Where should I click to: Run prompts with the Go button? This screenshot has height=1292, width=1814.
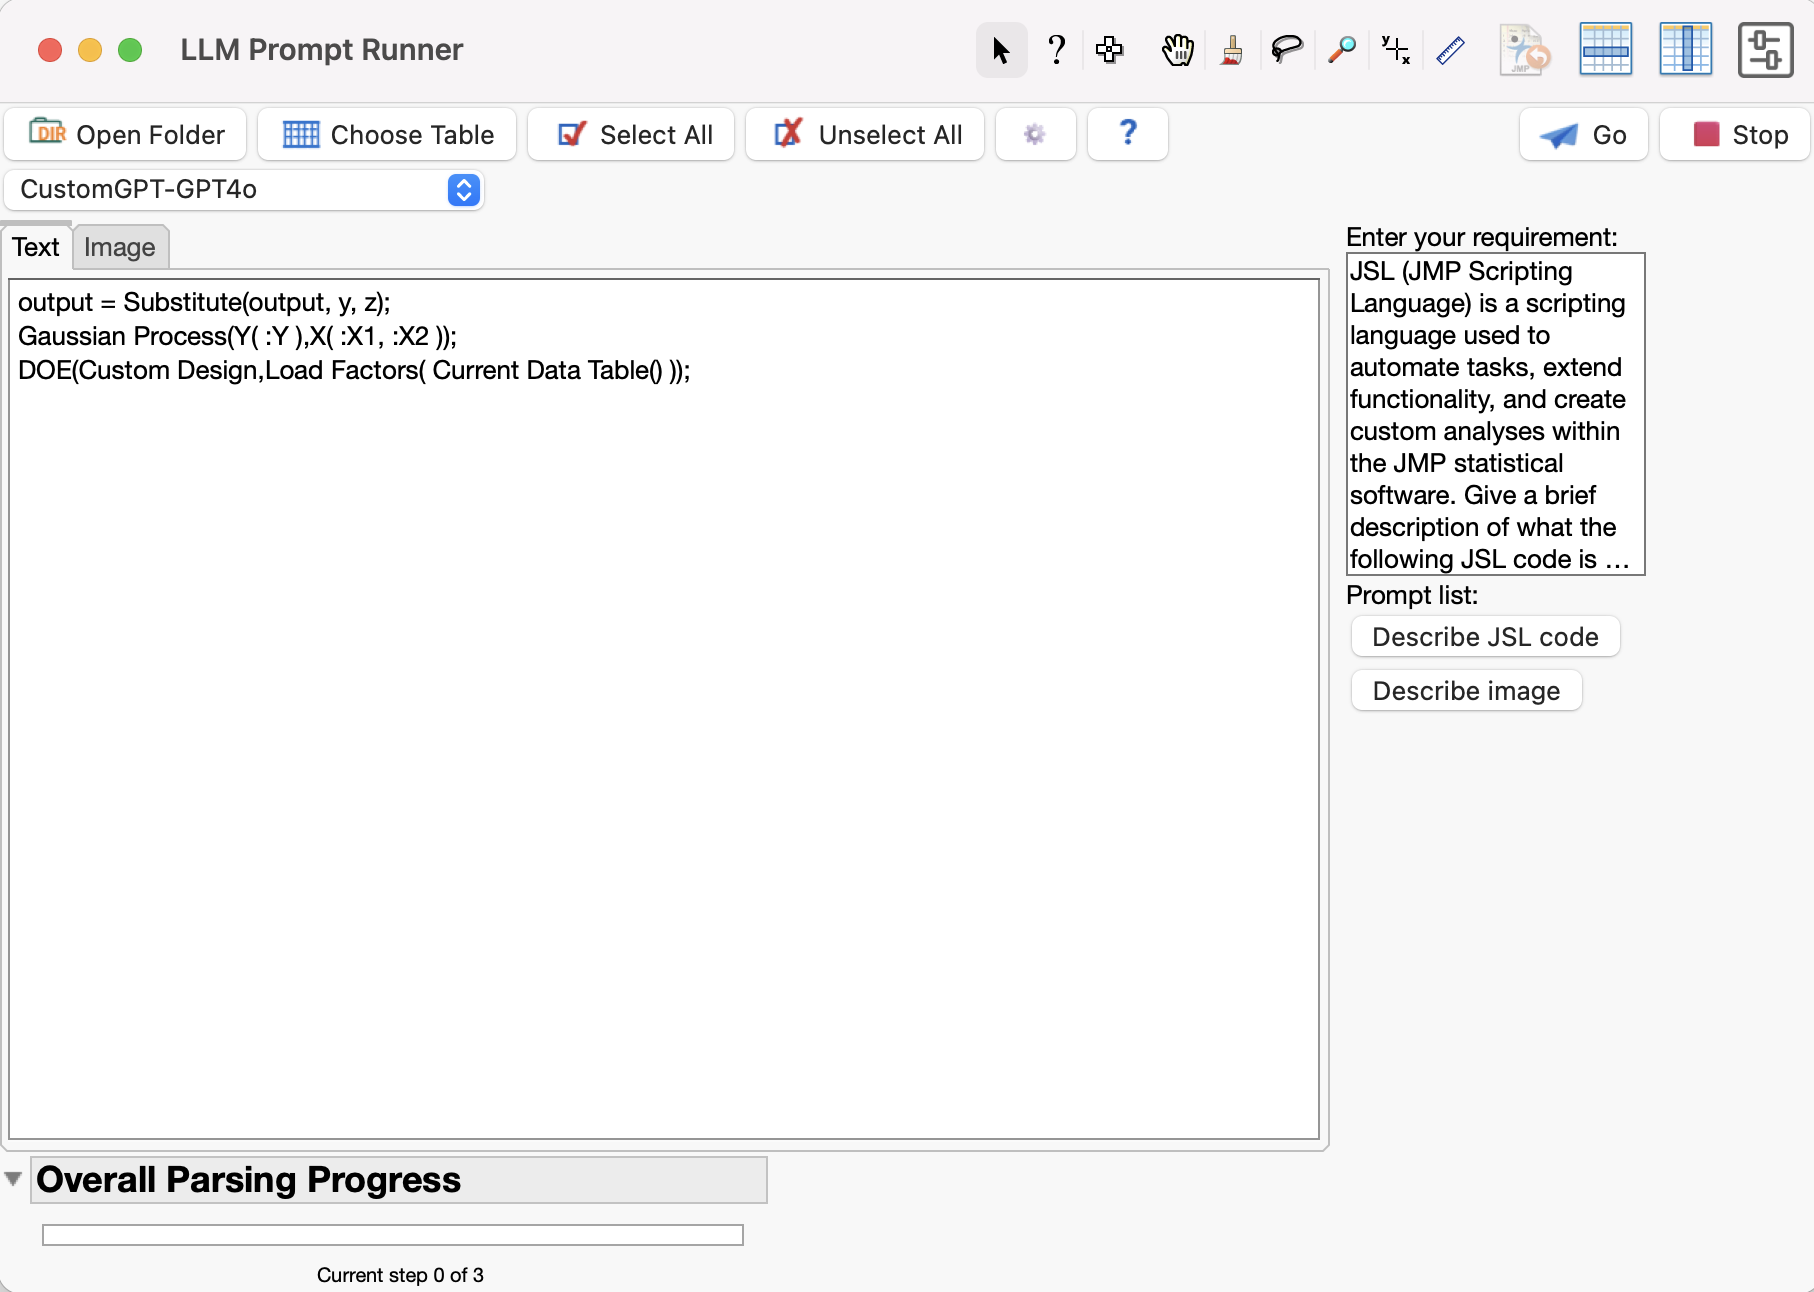coord(1584,134)
